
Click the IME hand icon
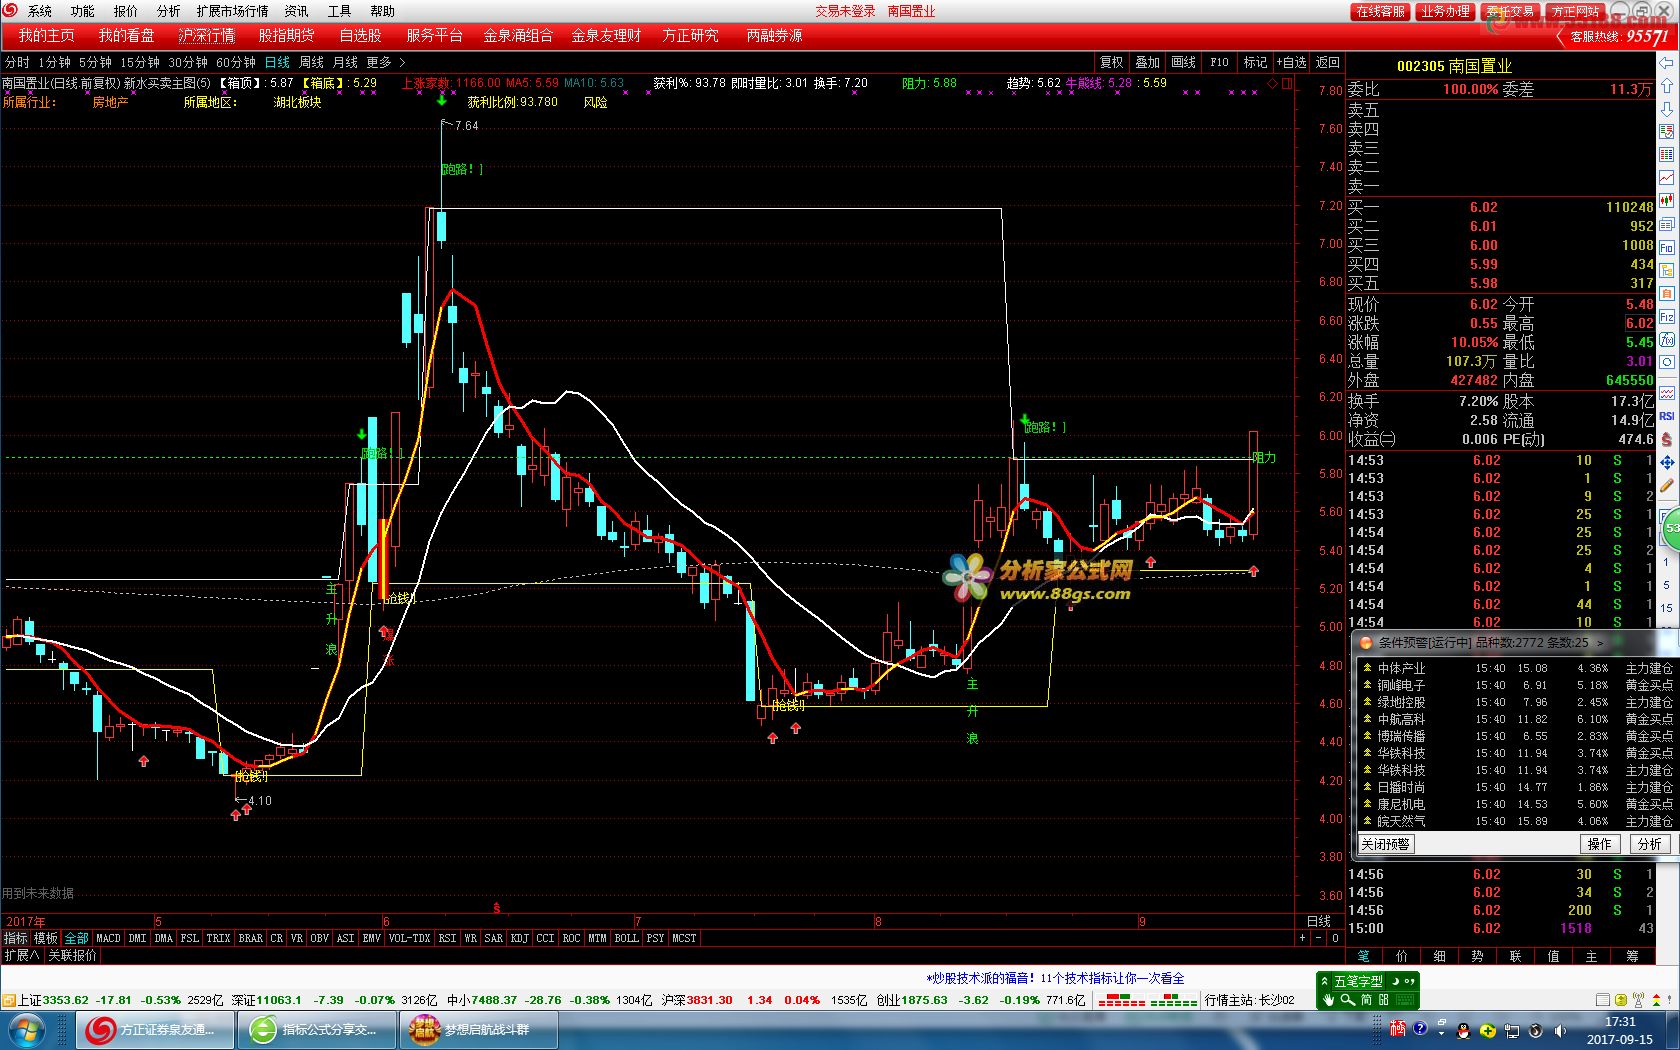tap(1328, 1000)
